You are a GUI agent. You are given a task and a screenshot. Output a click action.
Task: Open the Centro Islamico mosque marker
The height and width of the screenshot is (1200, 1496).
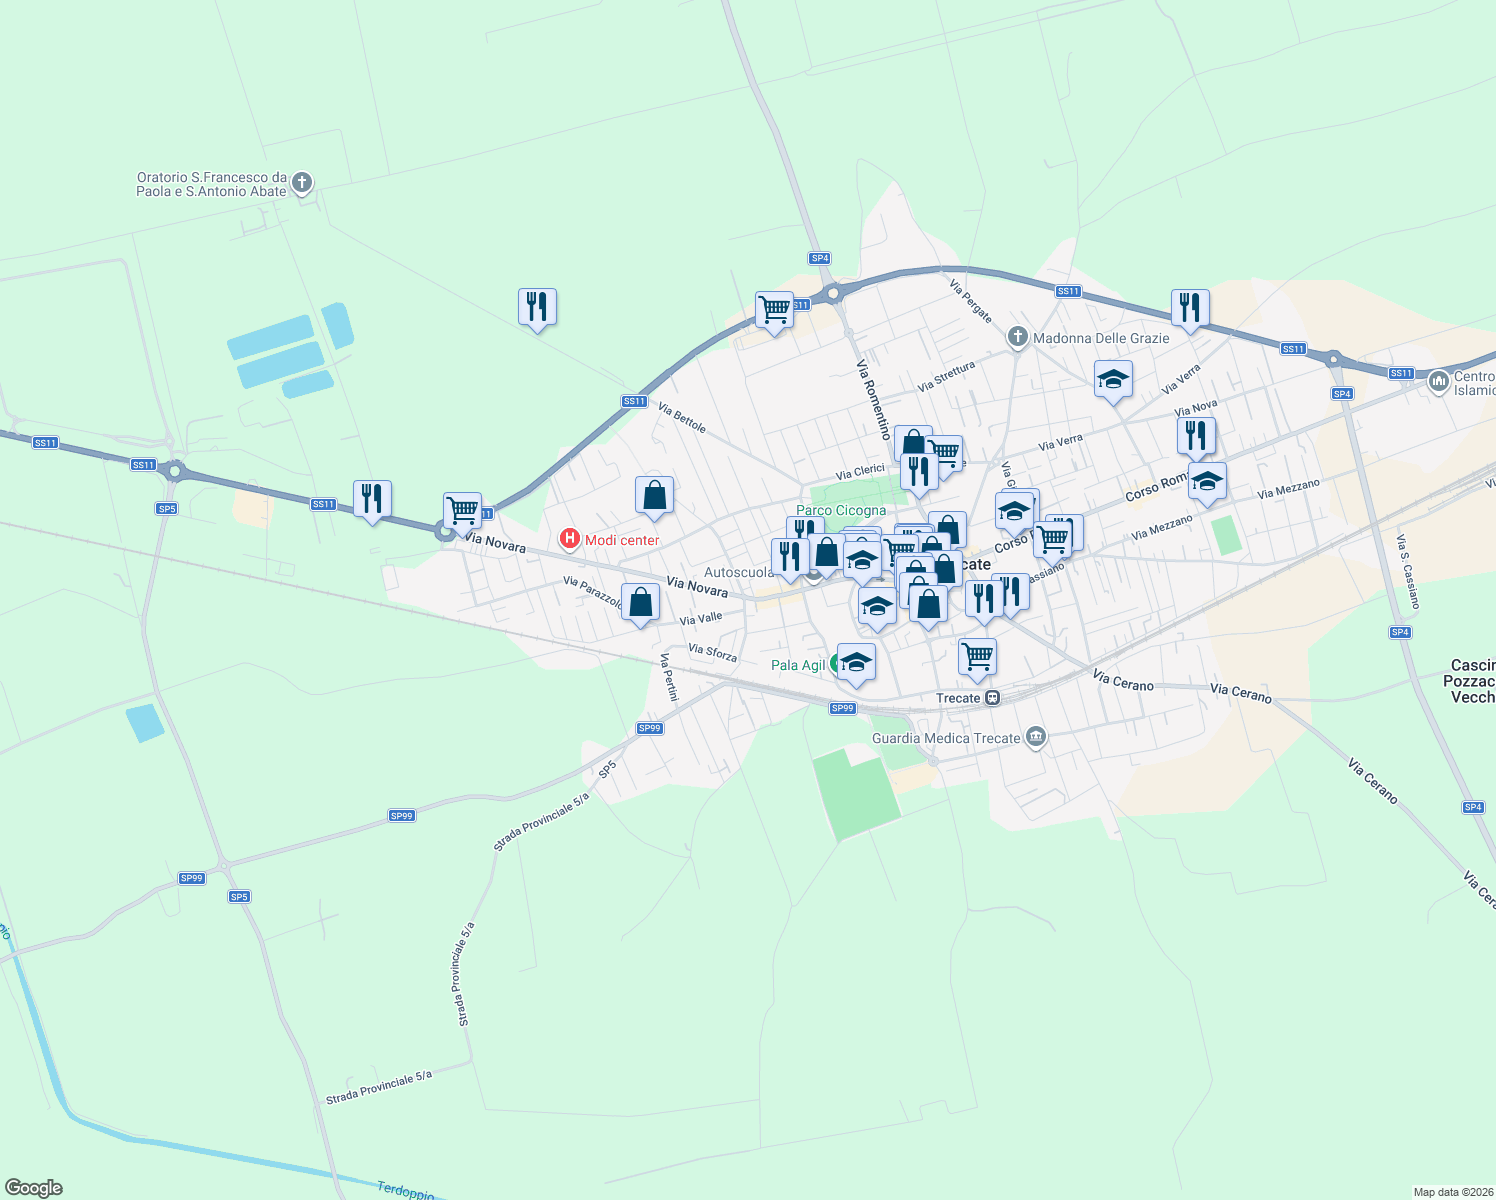point(1438,381)
